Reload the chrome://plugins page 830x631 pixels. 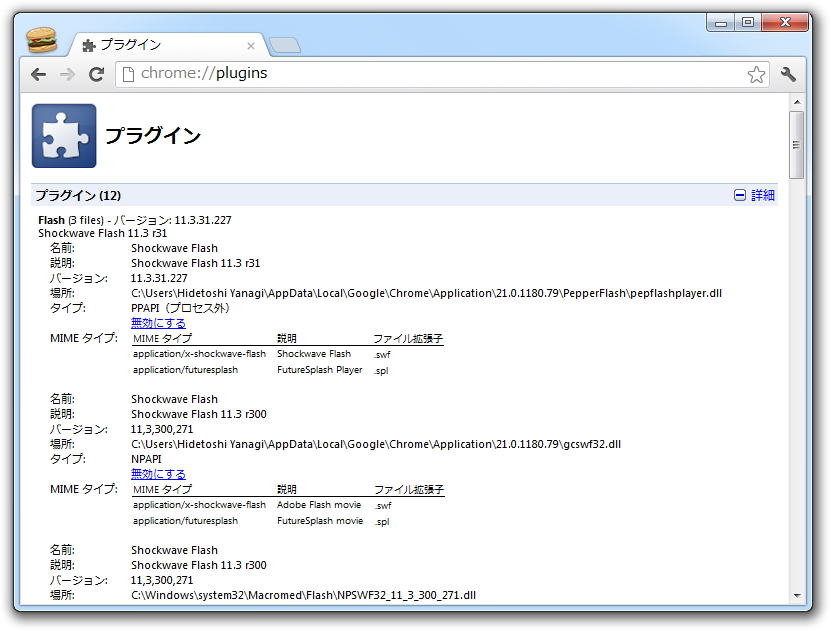[97, 73]
